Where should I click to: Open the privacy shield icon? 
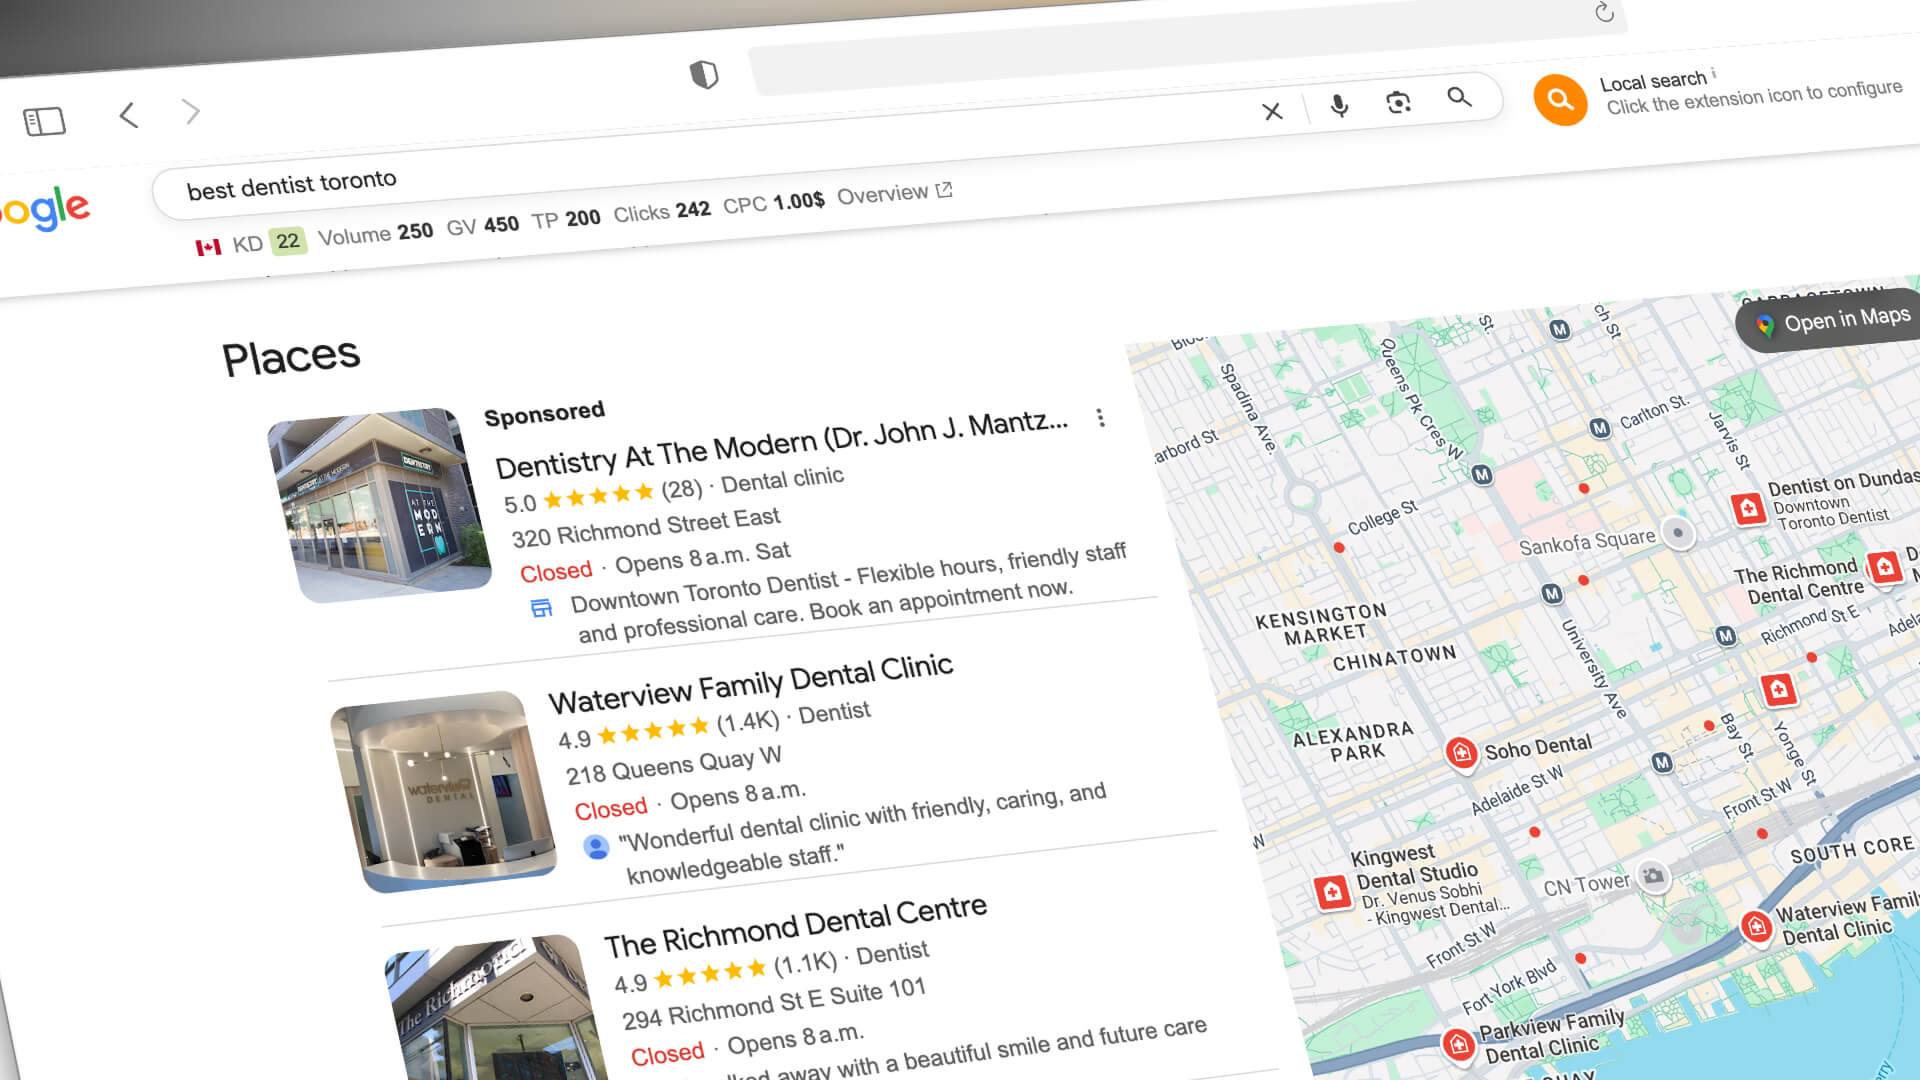pos(704,74)
